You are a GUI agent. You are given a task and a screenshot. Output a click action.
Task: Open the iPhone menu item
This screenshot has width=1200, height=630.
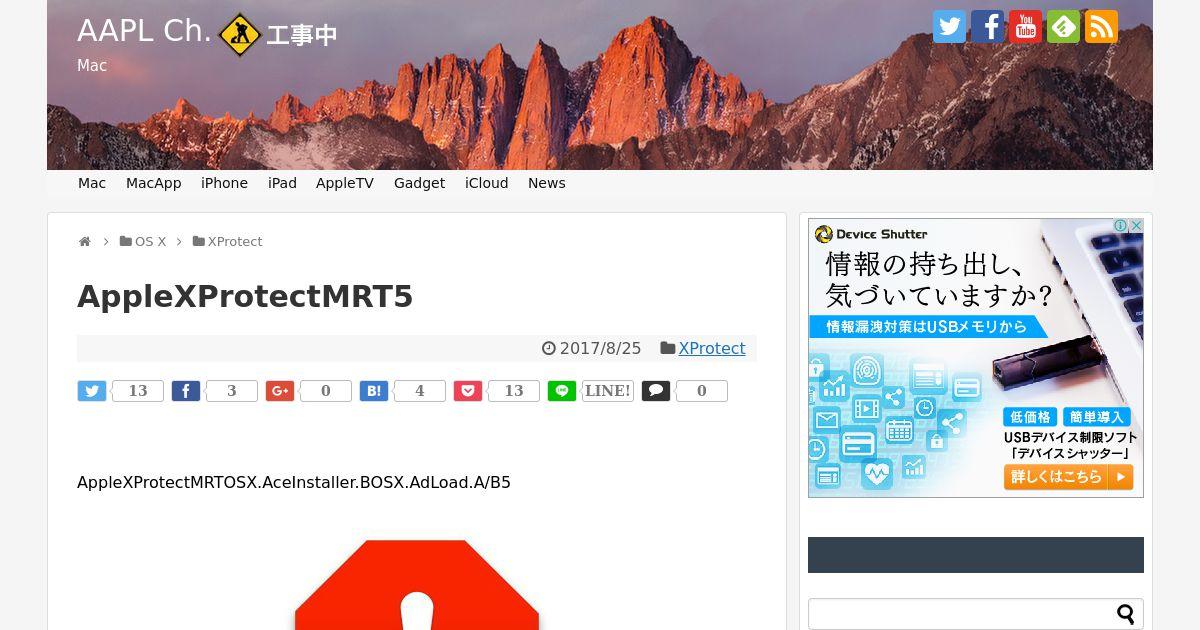pos(224,183)
